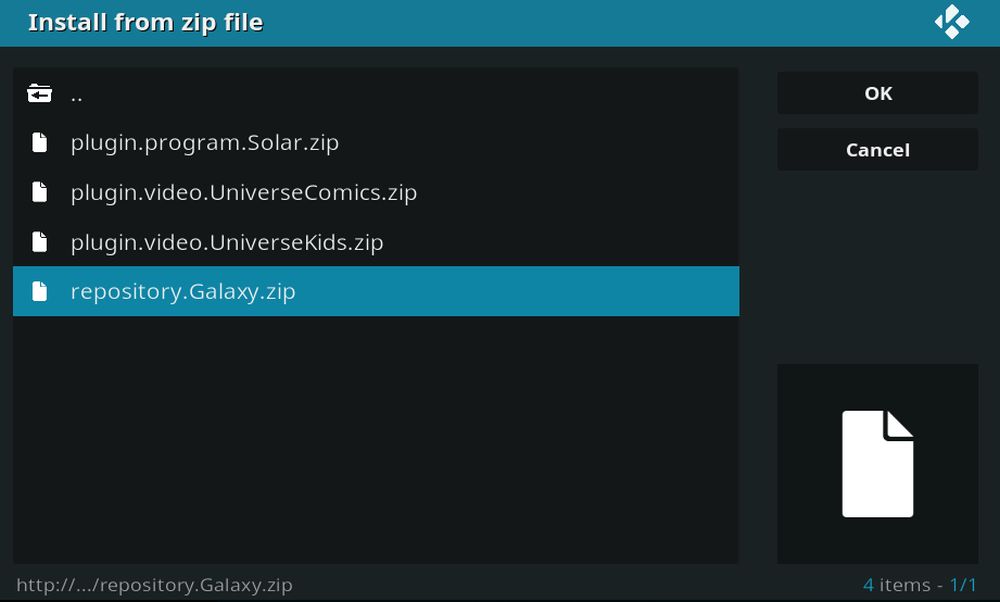
Task: Click the file icon beside plugin.video.UniverseKids.zip
Action: [39, 242]
